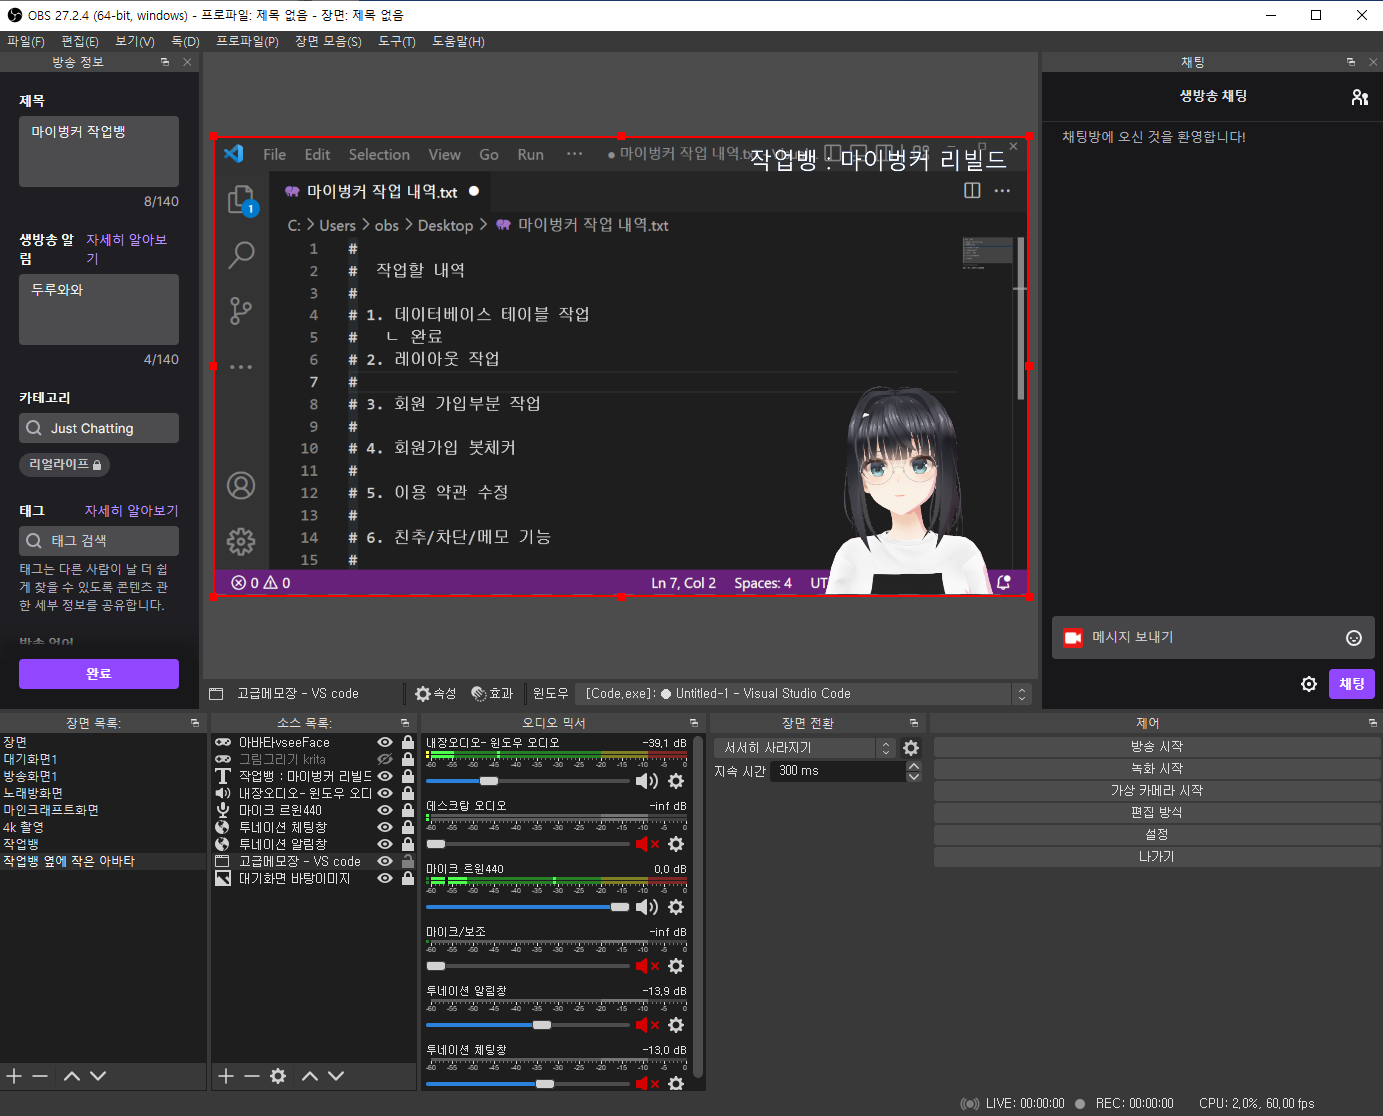Click the add source plus icon

pos(226,1076)
